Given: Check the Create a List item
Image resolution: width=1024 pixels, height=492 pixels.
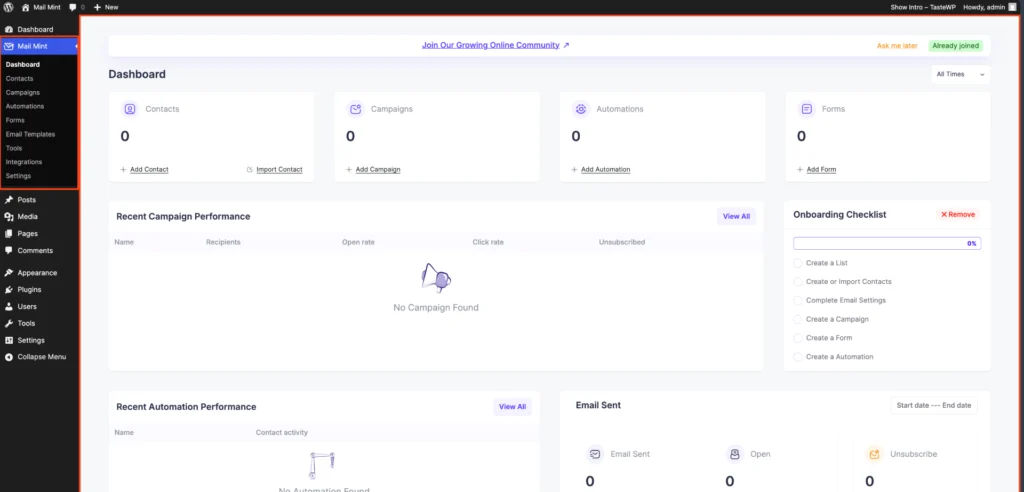Looking at the screenshot, I should 798,263.
